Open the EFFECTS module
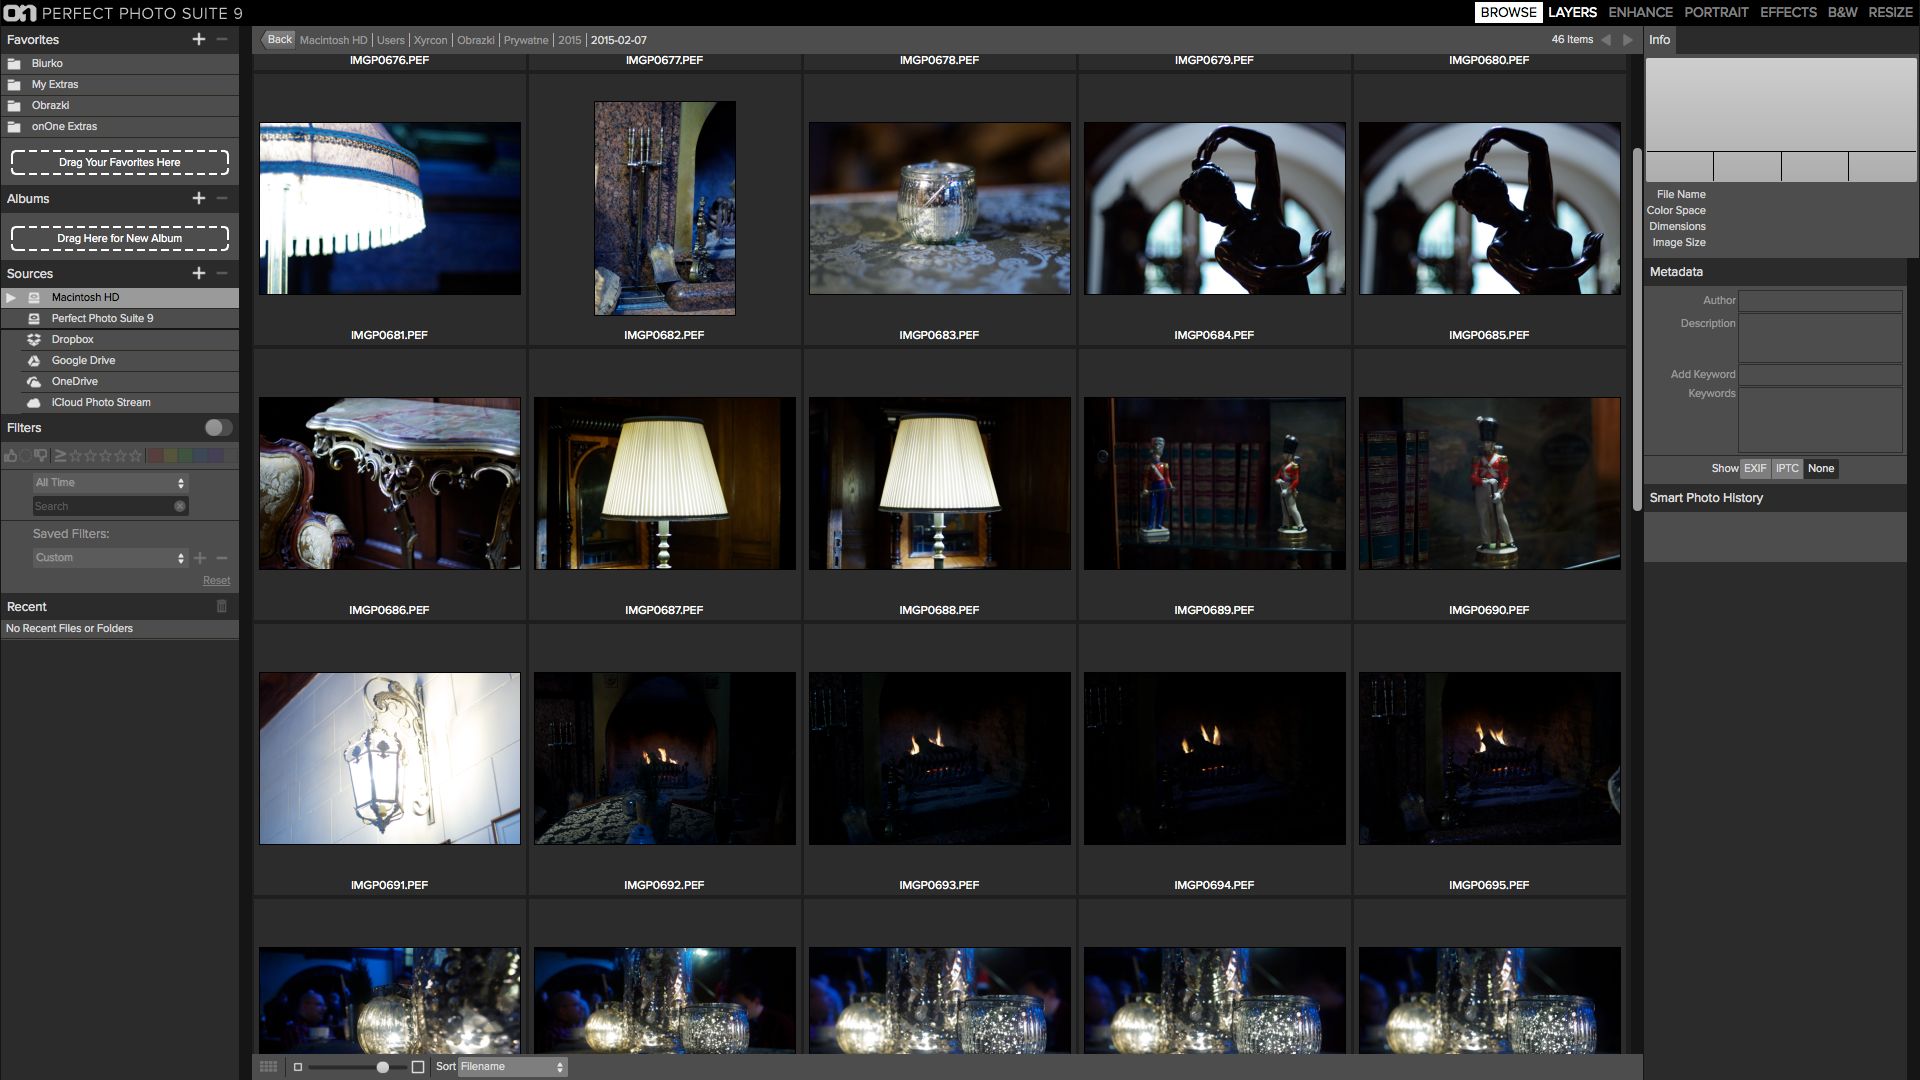 tap(1788, 13)
